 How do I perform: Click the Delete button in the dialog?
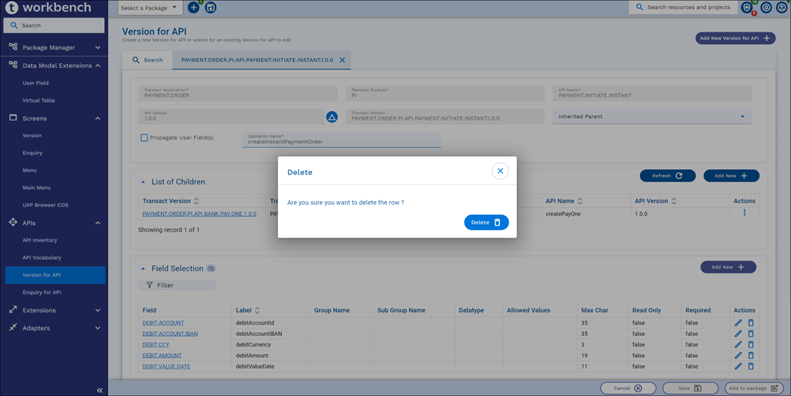[x=486, y=222]
